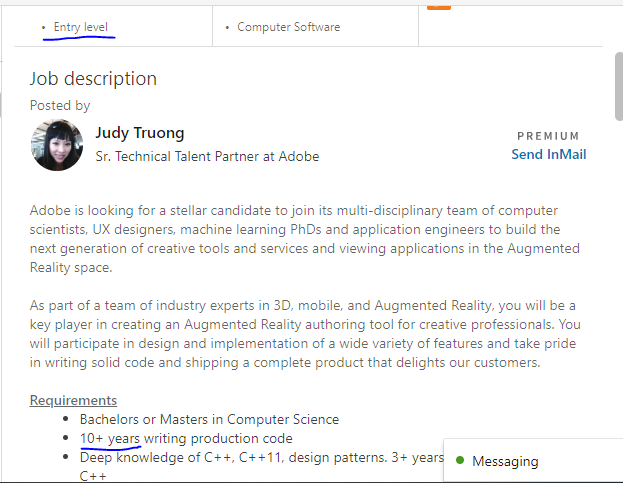Click the paragraph starting with As part of a team
The image size is (623, 483).
pyautogui.click(x=305, y=334)
